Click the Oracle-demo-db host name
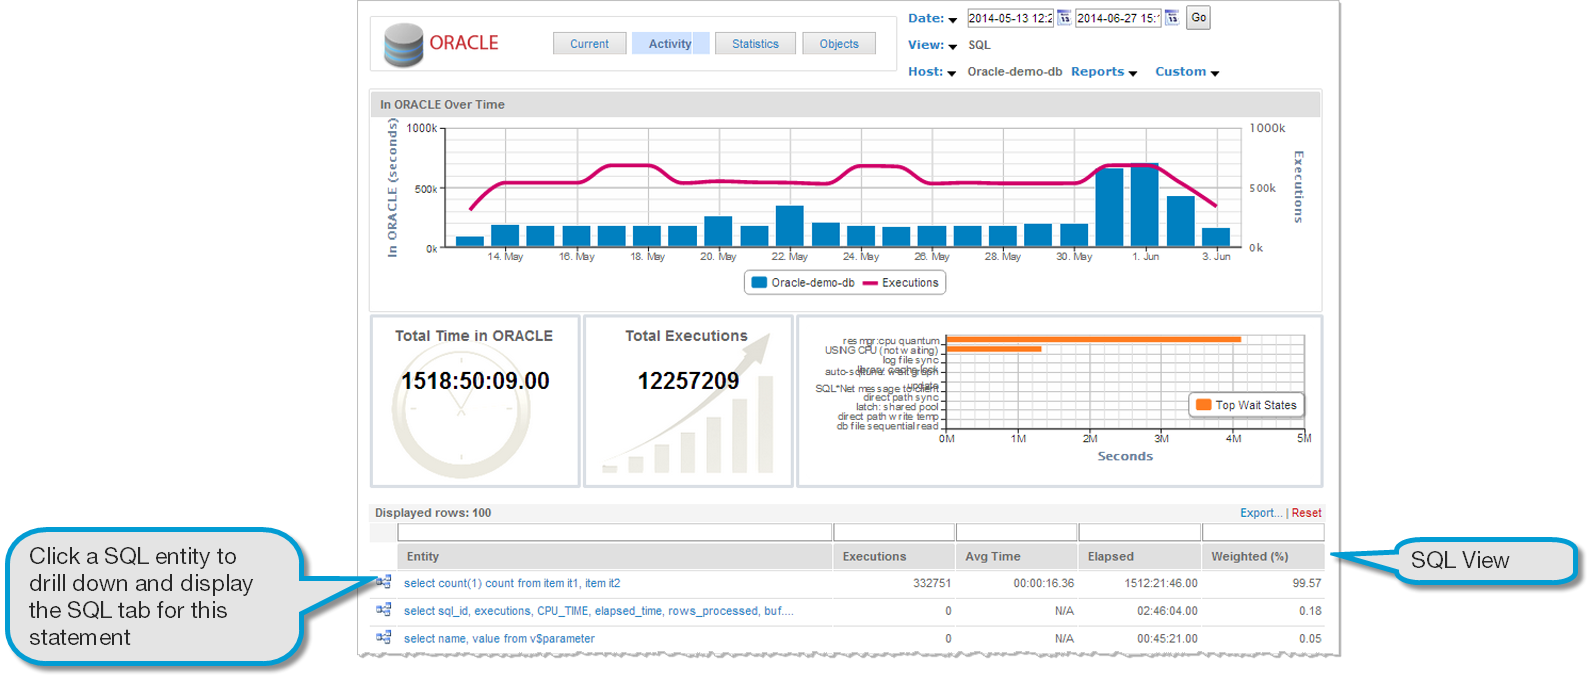 1014,72
